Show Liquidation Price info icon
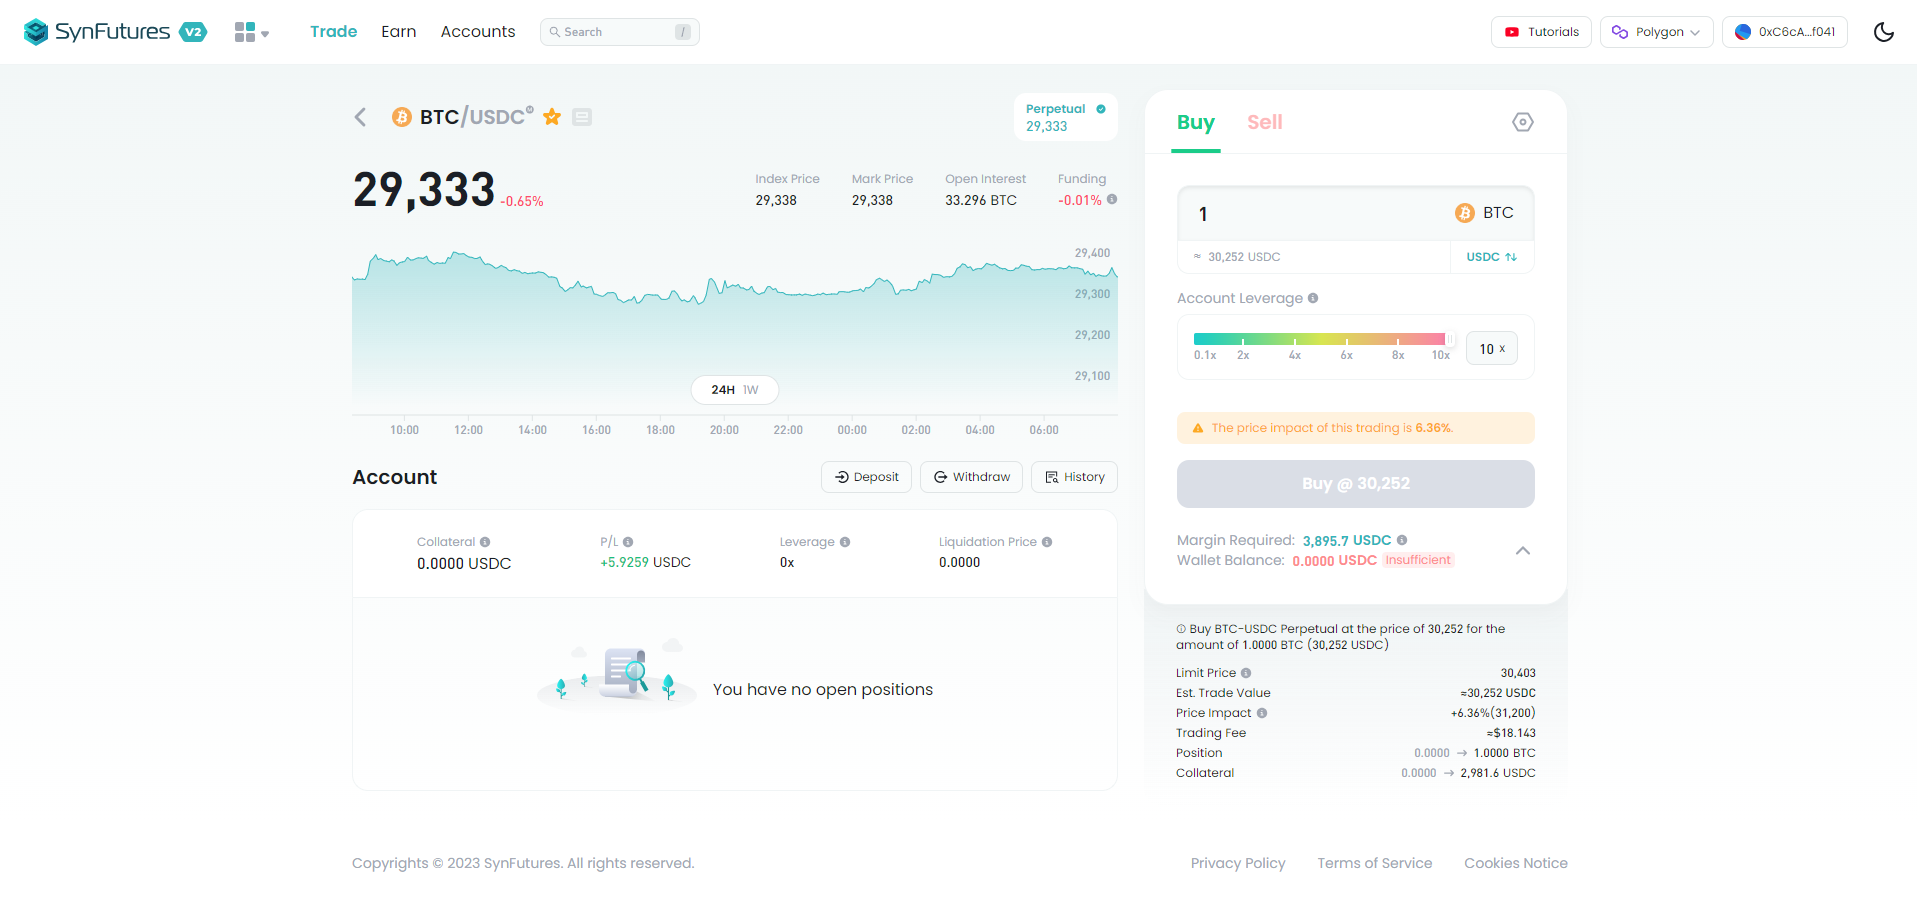1917x898 pixels. pos(1047,542)
